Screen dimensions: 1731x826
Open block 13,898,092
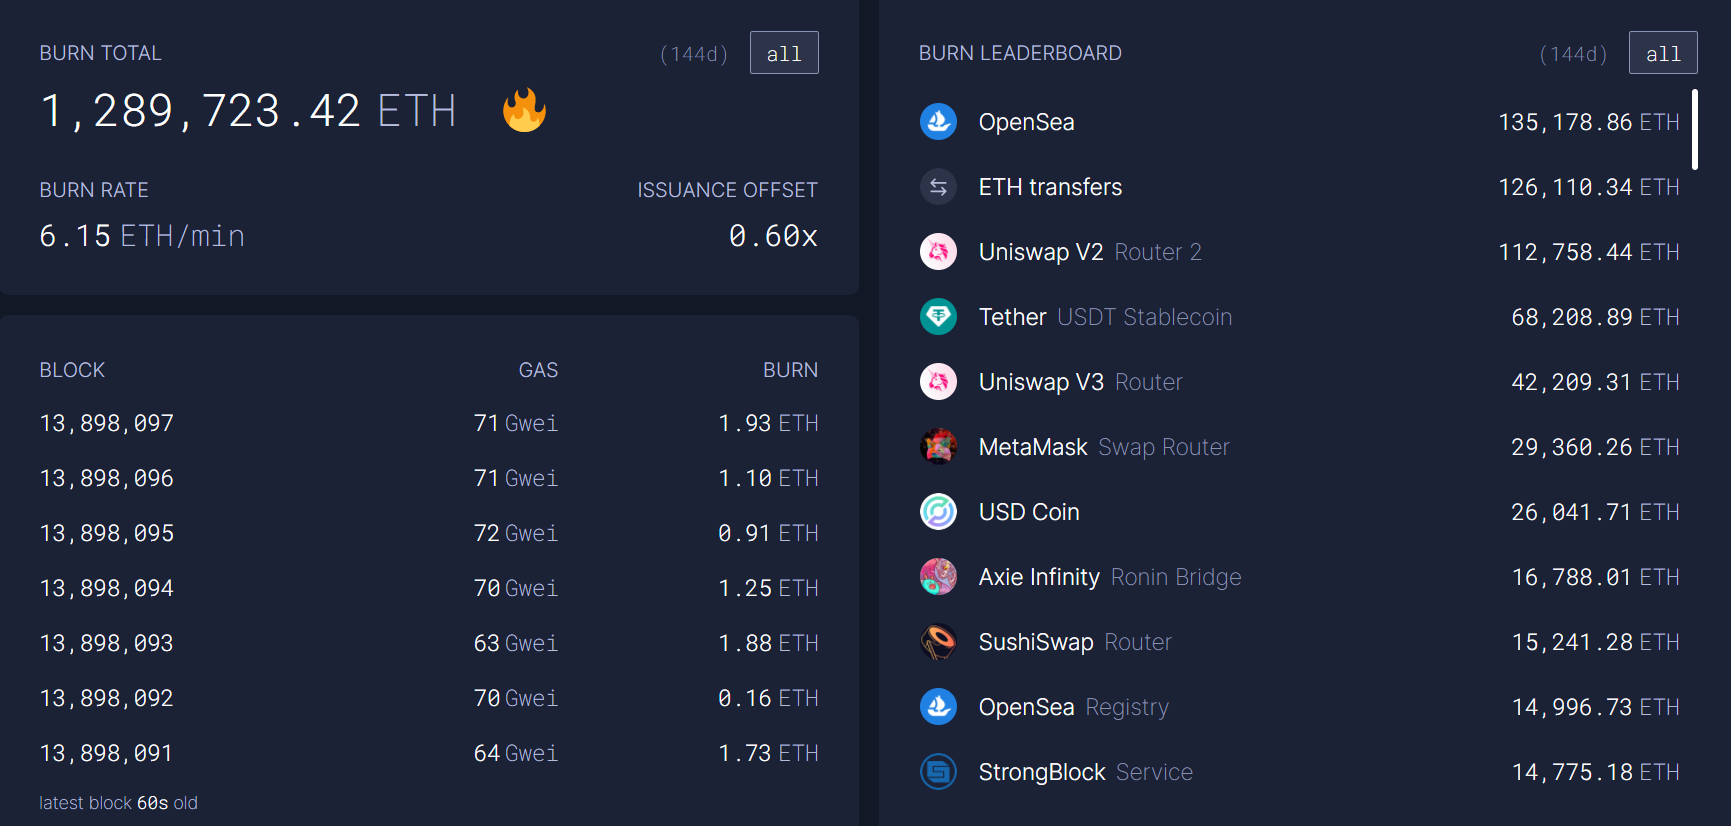click(x=107, y=699)
